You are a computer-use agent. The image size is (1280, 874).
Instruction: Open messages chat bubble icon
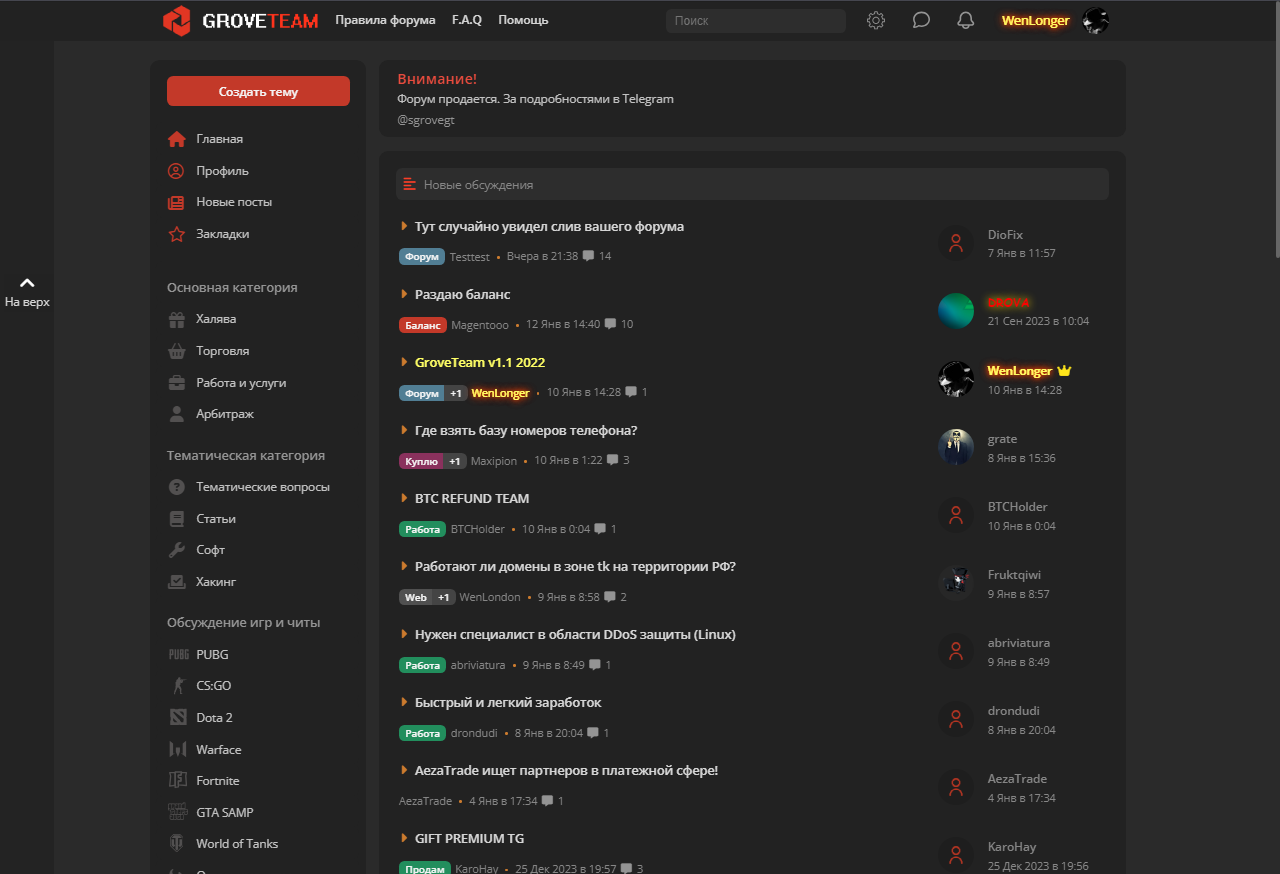coord(921,20)
